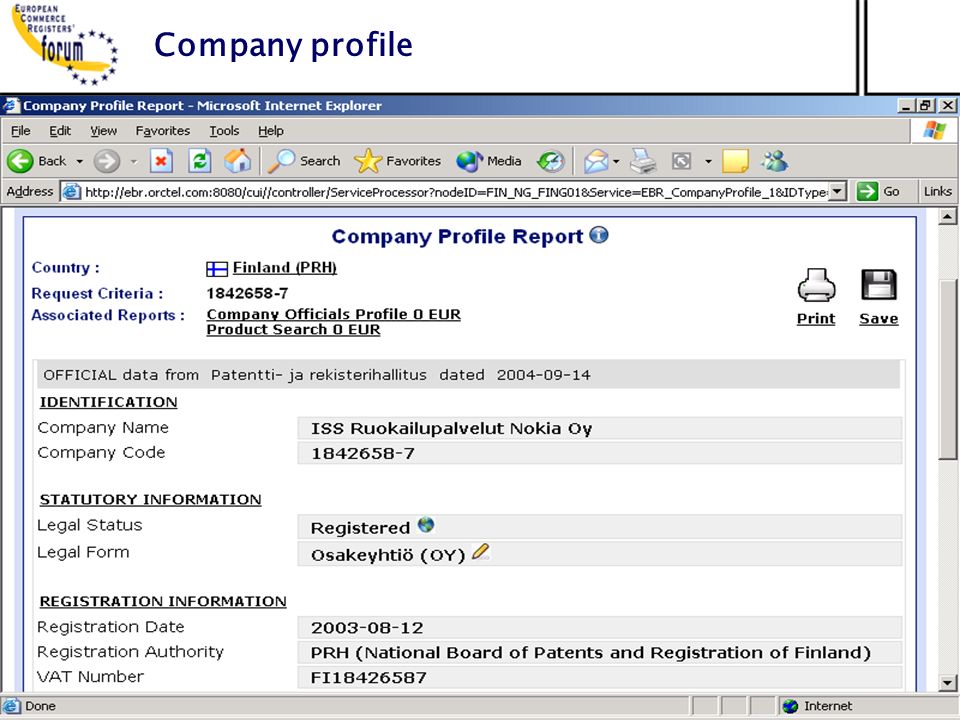Click the VAT Number value FI18426587
The width and height of the screenshot is (960, 720).
(369, 678)
